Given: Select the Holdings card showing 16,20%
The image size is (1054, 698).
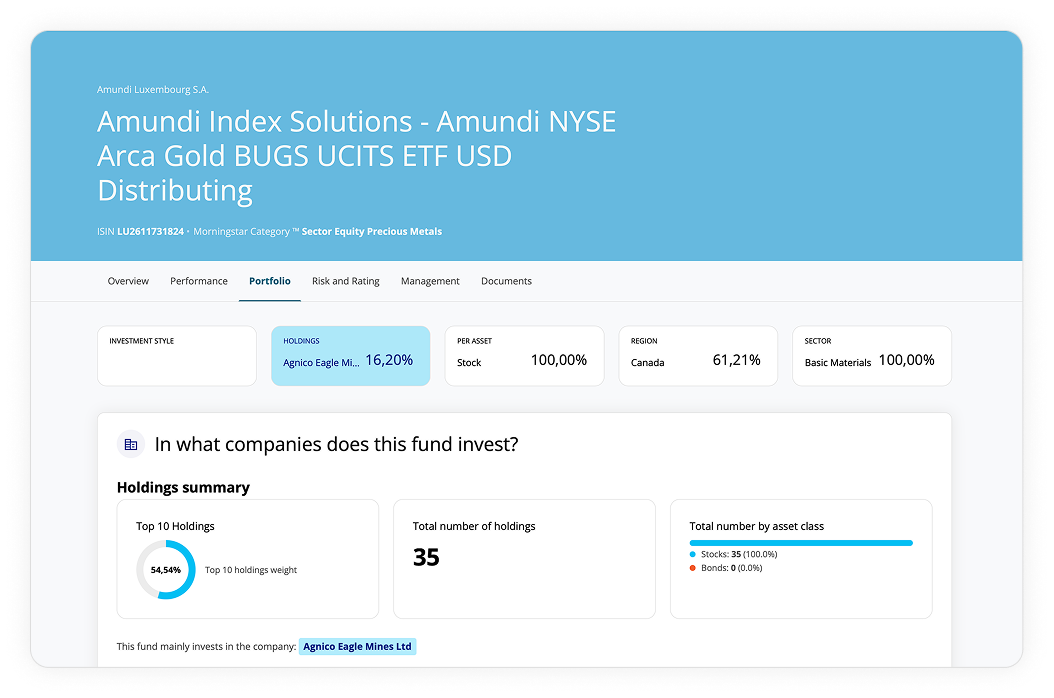Looking at the screenshot, I should (x=350, y=356).
